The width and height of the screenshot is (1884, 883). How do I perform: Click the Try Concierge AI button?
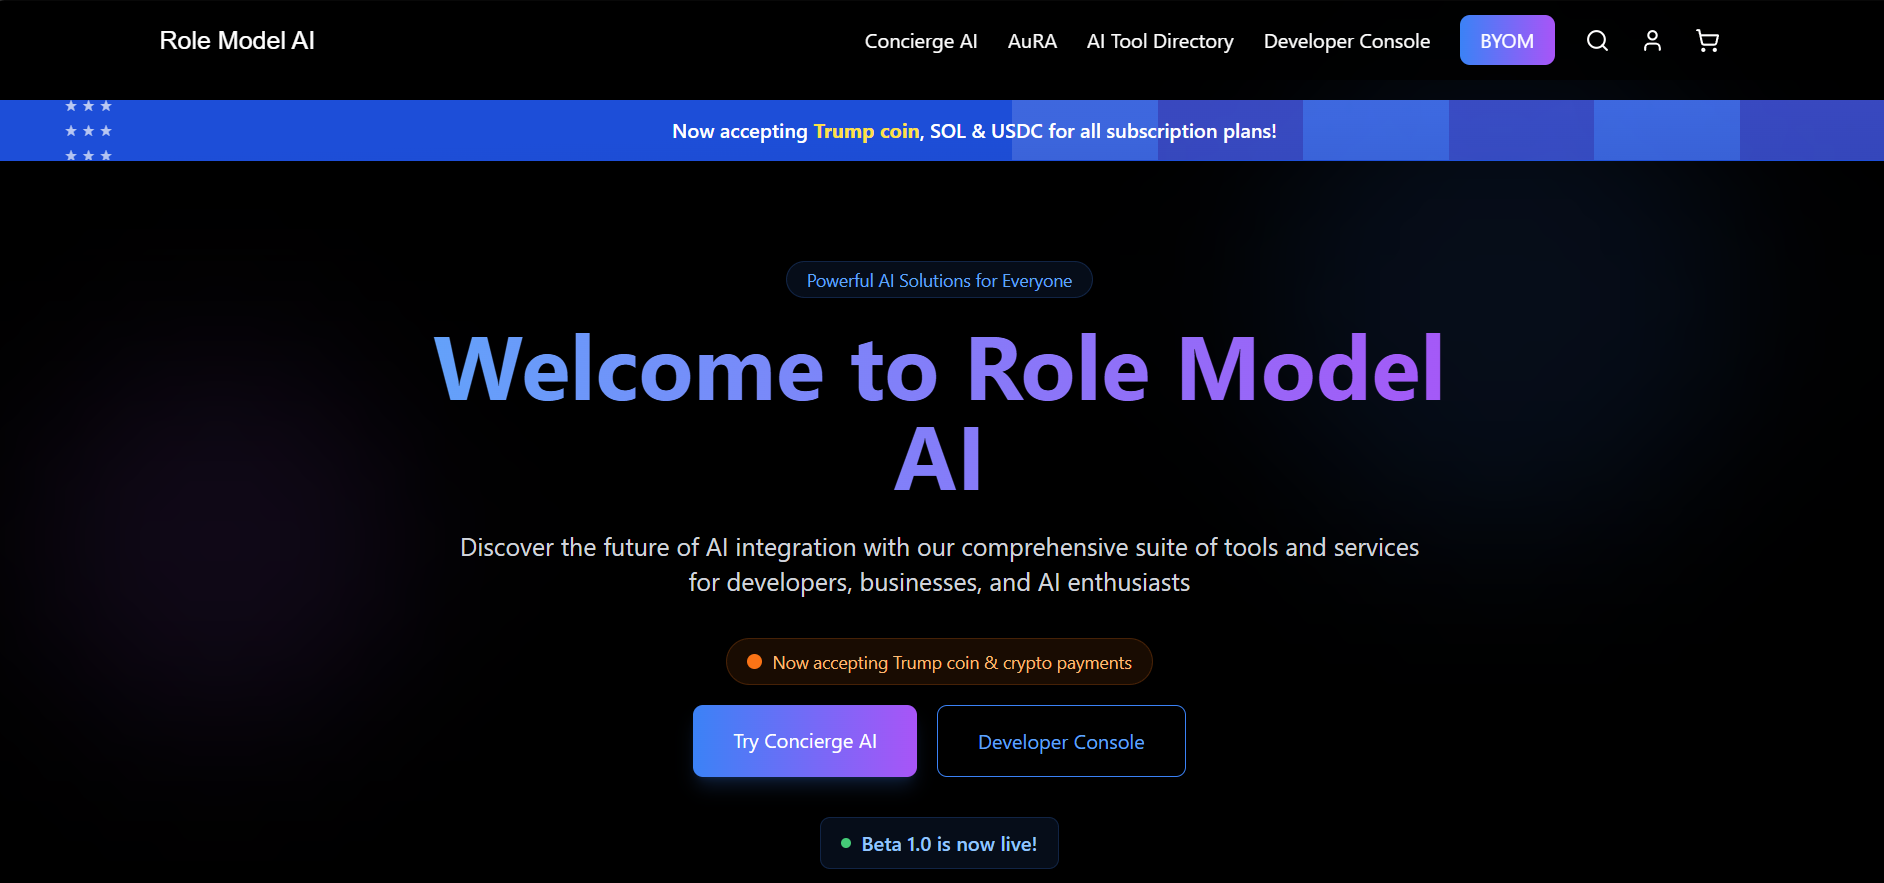point(805,741)
